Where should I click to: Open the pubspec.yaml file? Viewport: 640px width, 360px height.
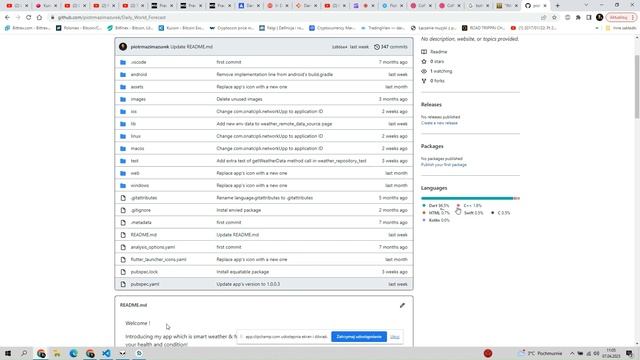click(x=145, y=284)
